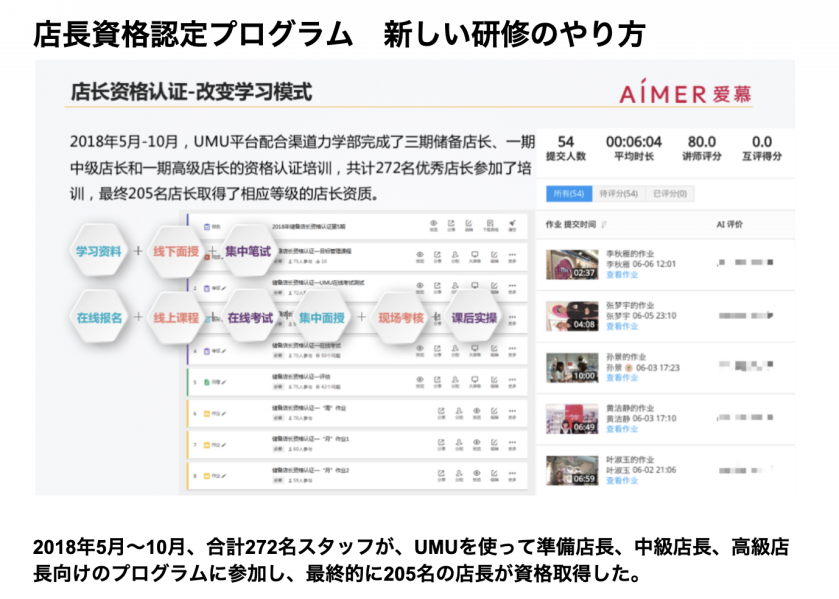Viewport: 839px width, 599px height.
Task: Open 查看作业 link for 孙景's homework
Action: pyautogui.click(x=622, y=377)
